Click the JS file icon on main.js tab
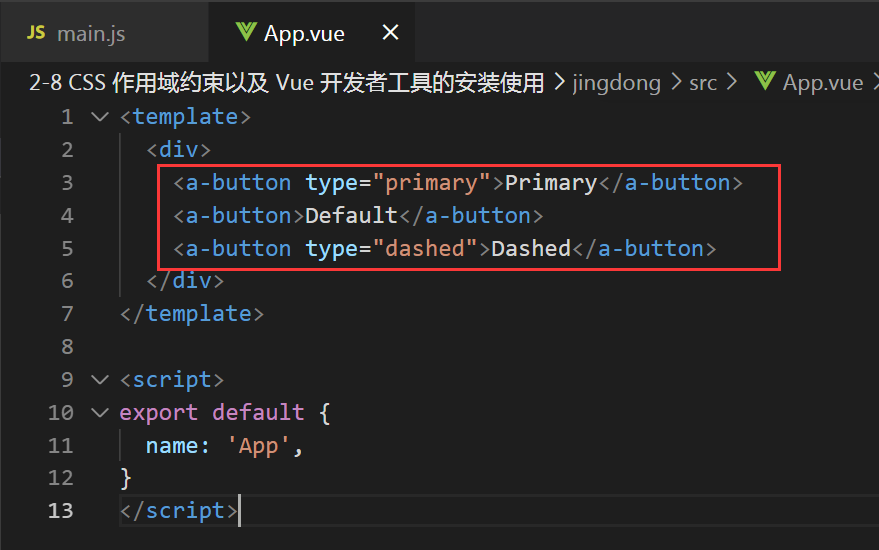The width and height of the screenshot is (879, 550). [x=36, y=33]
